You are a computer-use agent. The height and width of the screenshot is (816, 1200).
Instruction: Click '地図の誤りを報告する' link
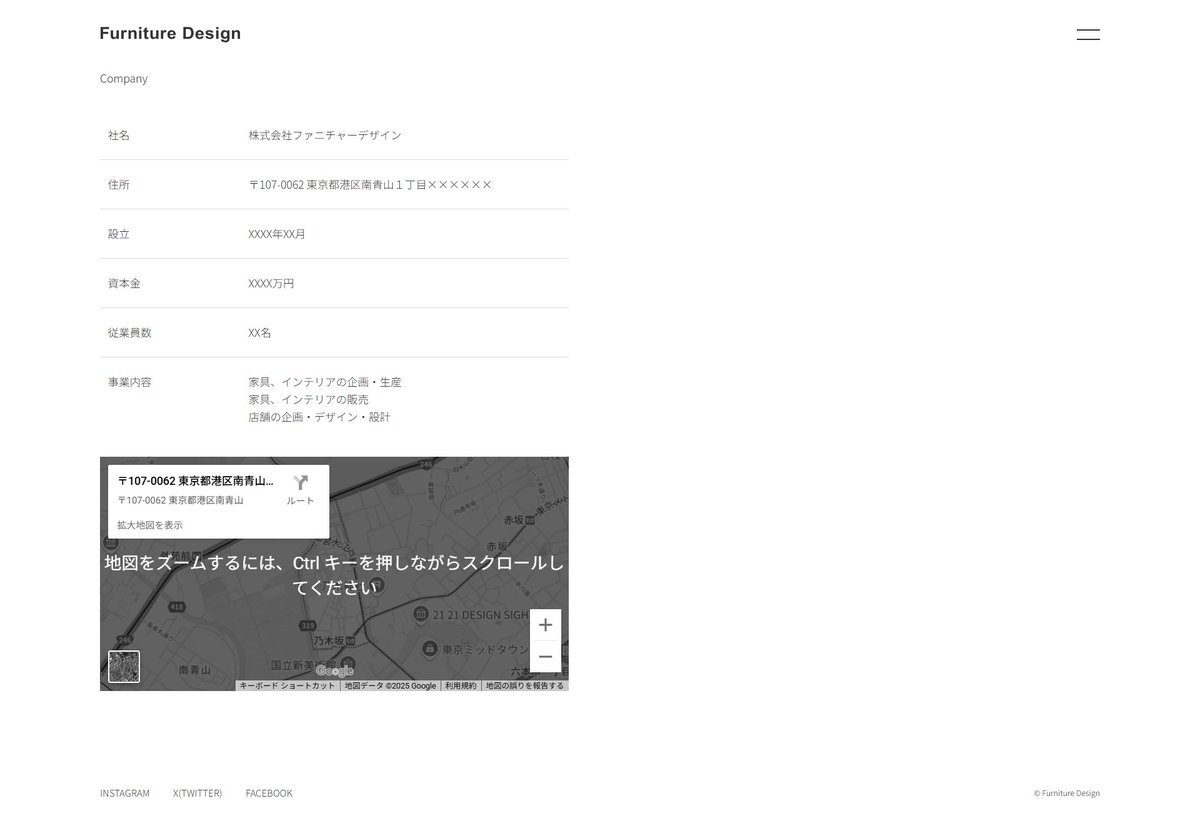click(525, 686)
